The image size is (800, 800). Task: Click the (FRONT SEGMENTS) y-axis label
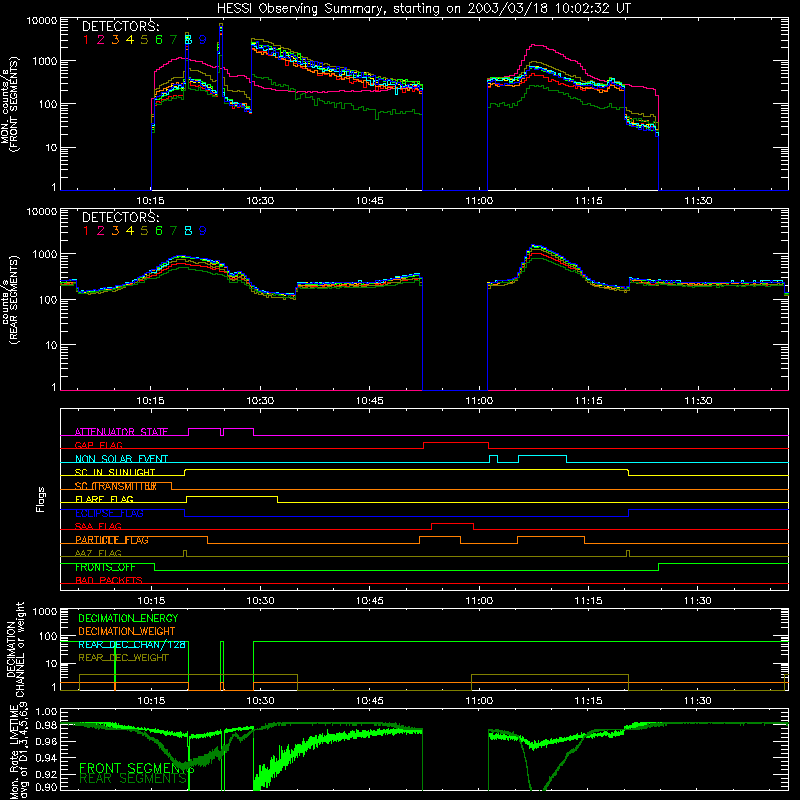click(15, 104)
